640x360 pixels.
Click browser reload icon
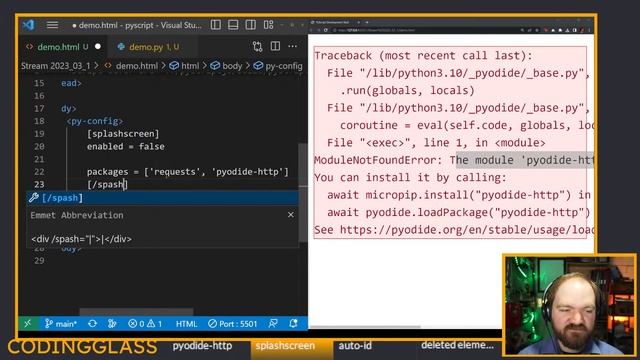[326, 30]
